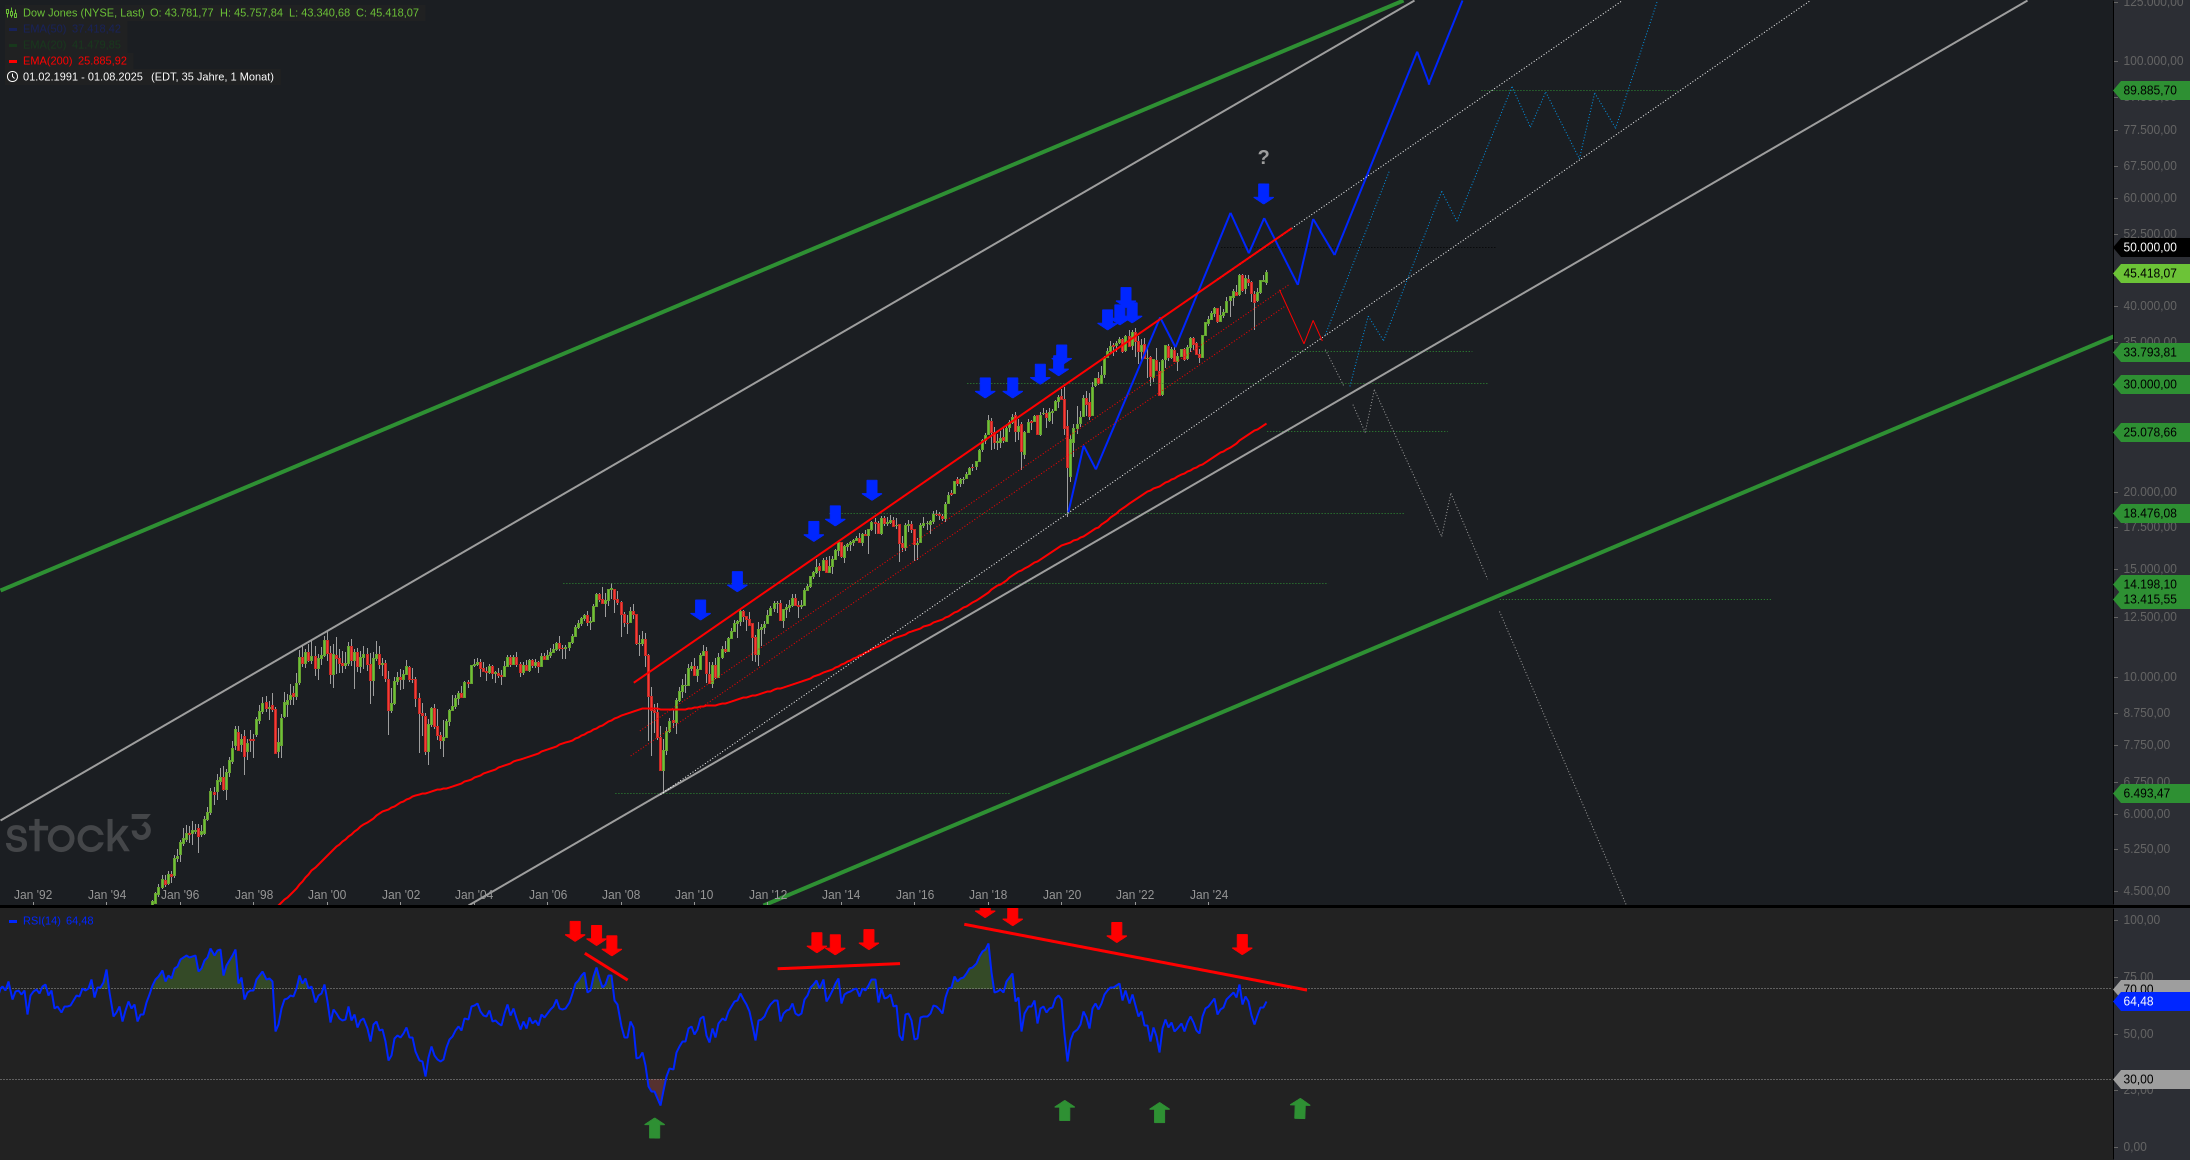The height and width of the screenshot is (1160, 2190).
Task: Click the stock3 logo watermark
Action: 78,835
